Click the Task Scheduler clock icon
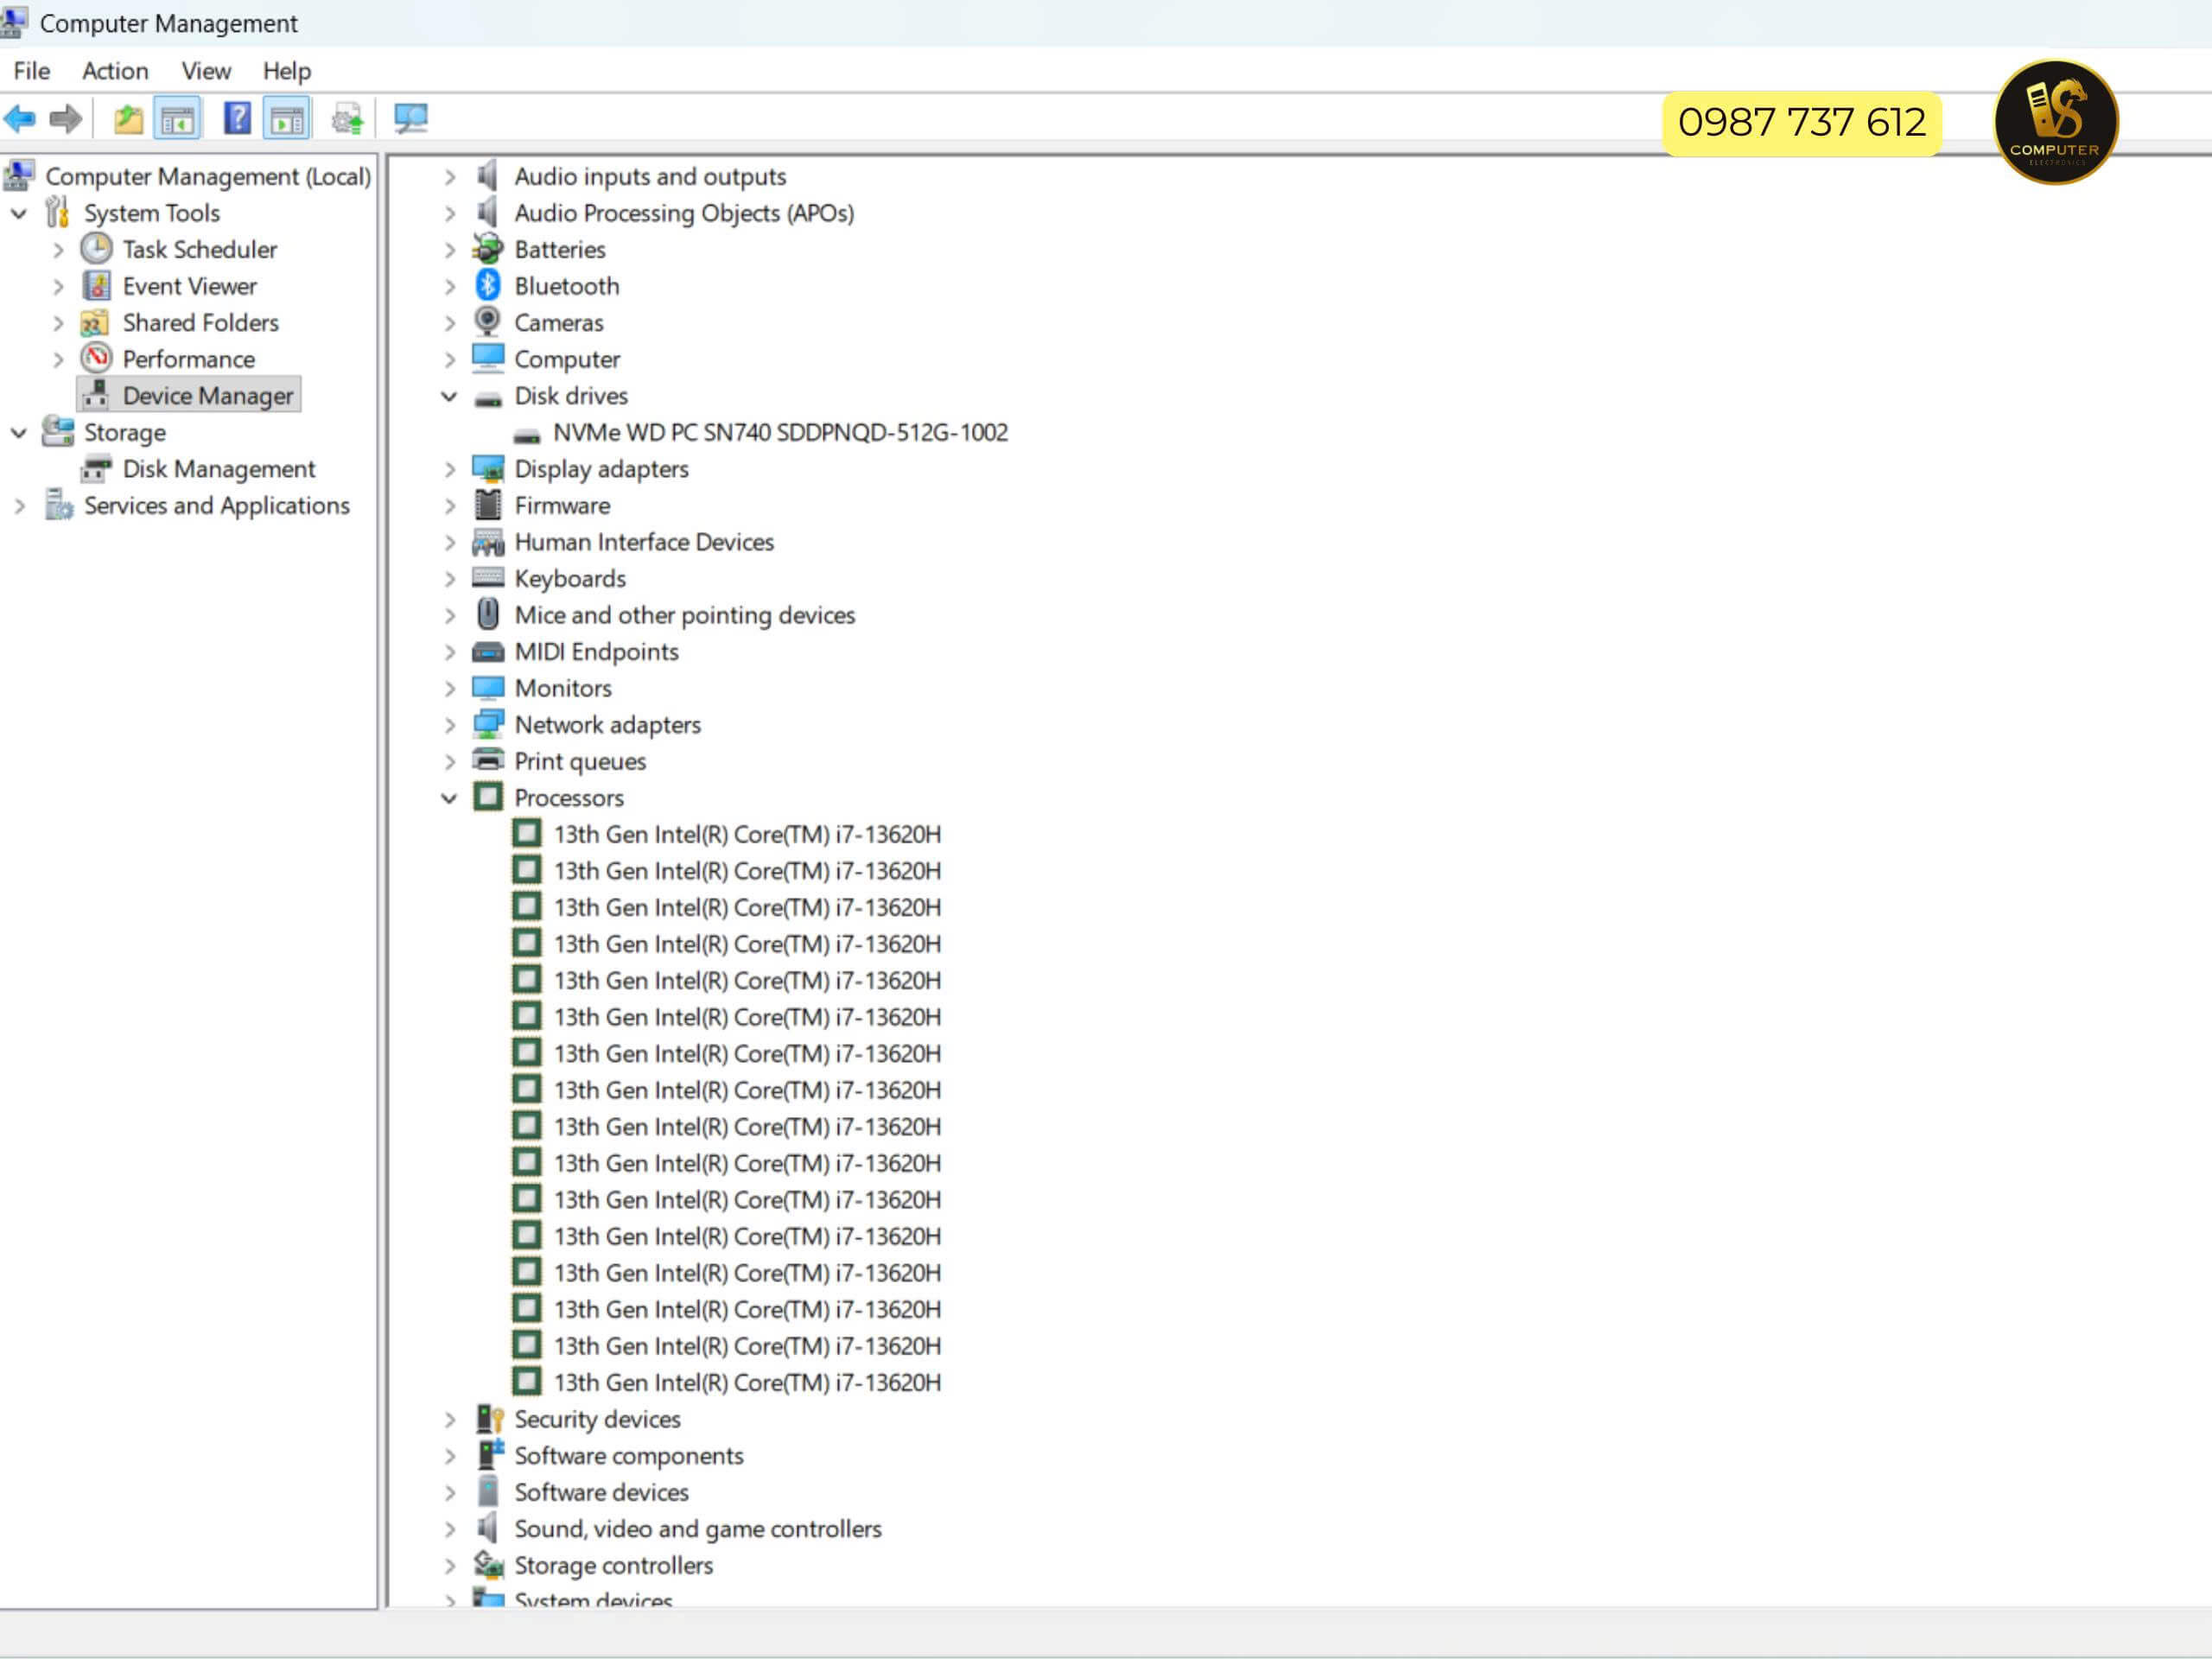The width and height of the screenshot is (2212, 1659). 96,249
